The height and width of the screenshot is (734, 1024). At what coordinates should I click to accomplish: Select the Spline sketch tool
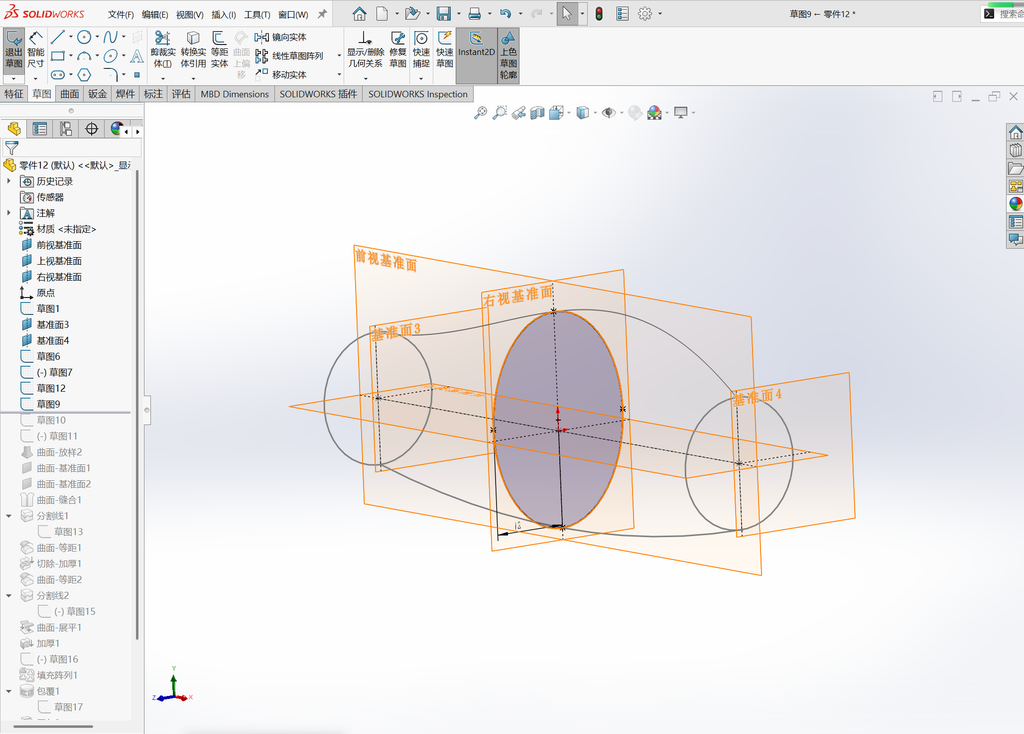click(110, 37)
